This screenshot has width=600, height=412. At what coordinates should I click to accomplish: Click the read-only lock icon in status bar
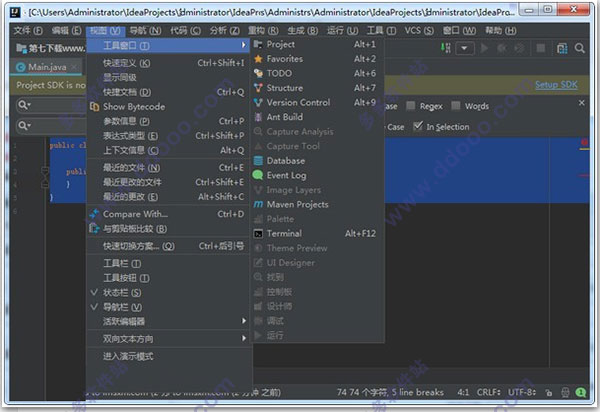click(x=549, y=392)
